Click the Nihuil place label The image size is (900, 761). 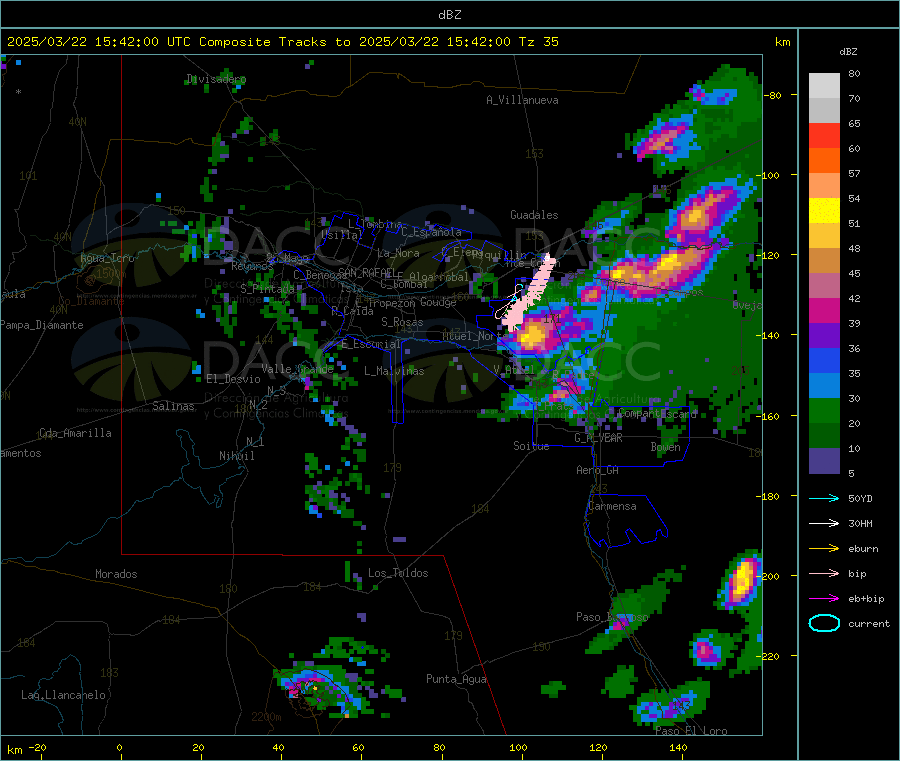237,456
